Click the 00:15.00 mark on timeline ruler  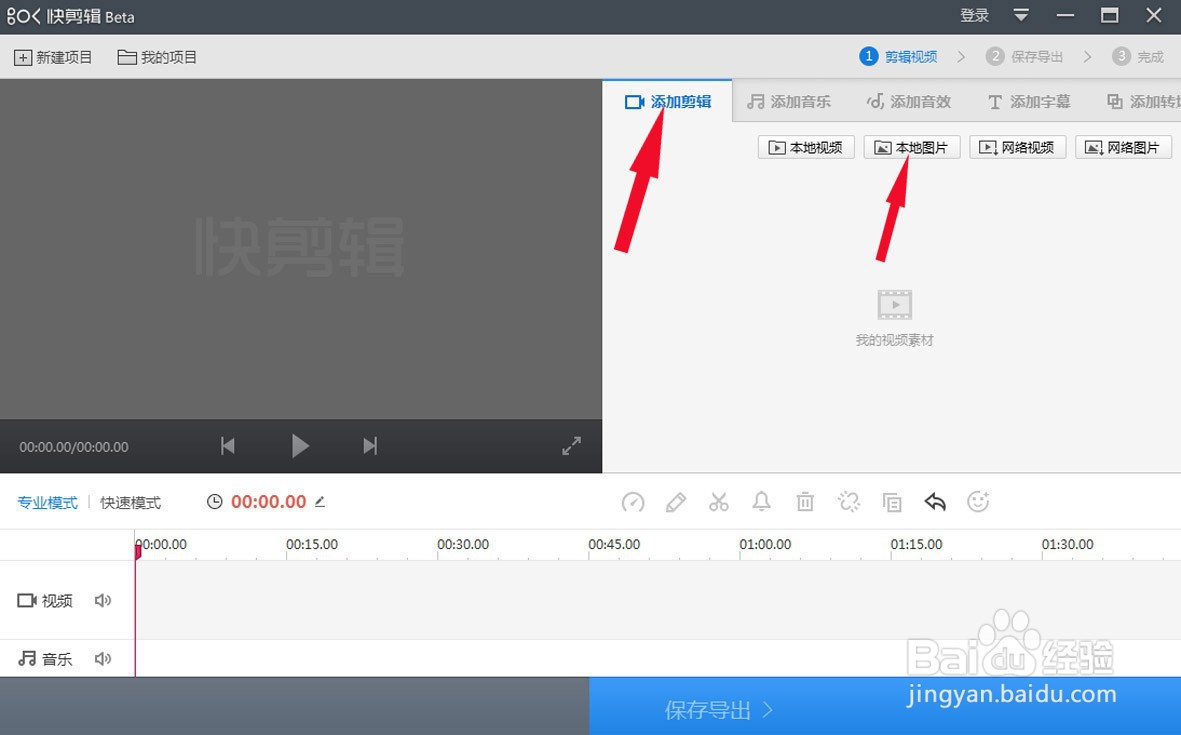[312, 544]
